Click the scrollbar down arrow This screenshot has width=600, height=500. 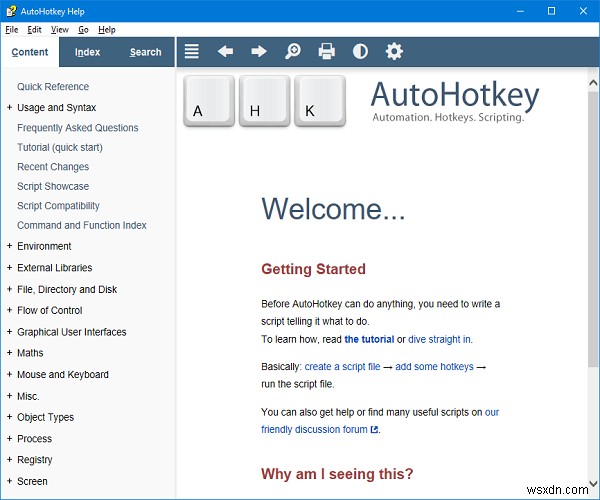593,483
